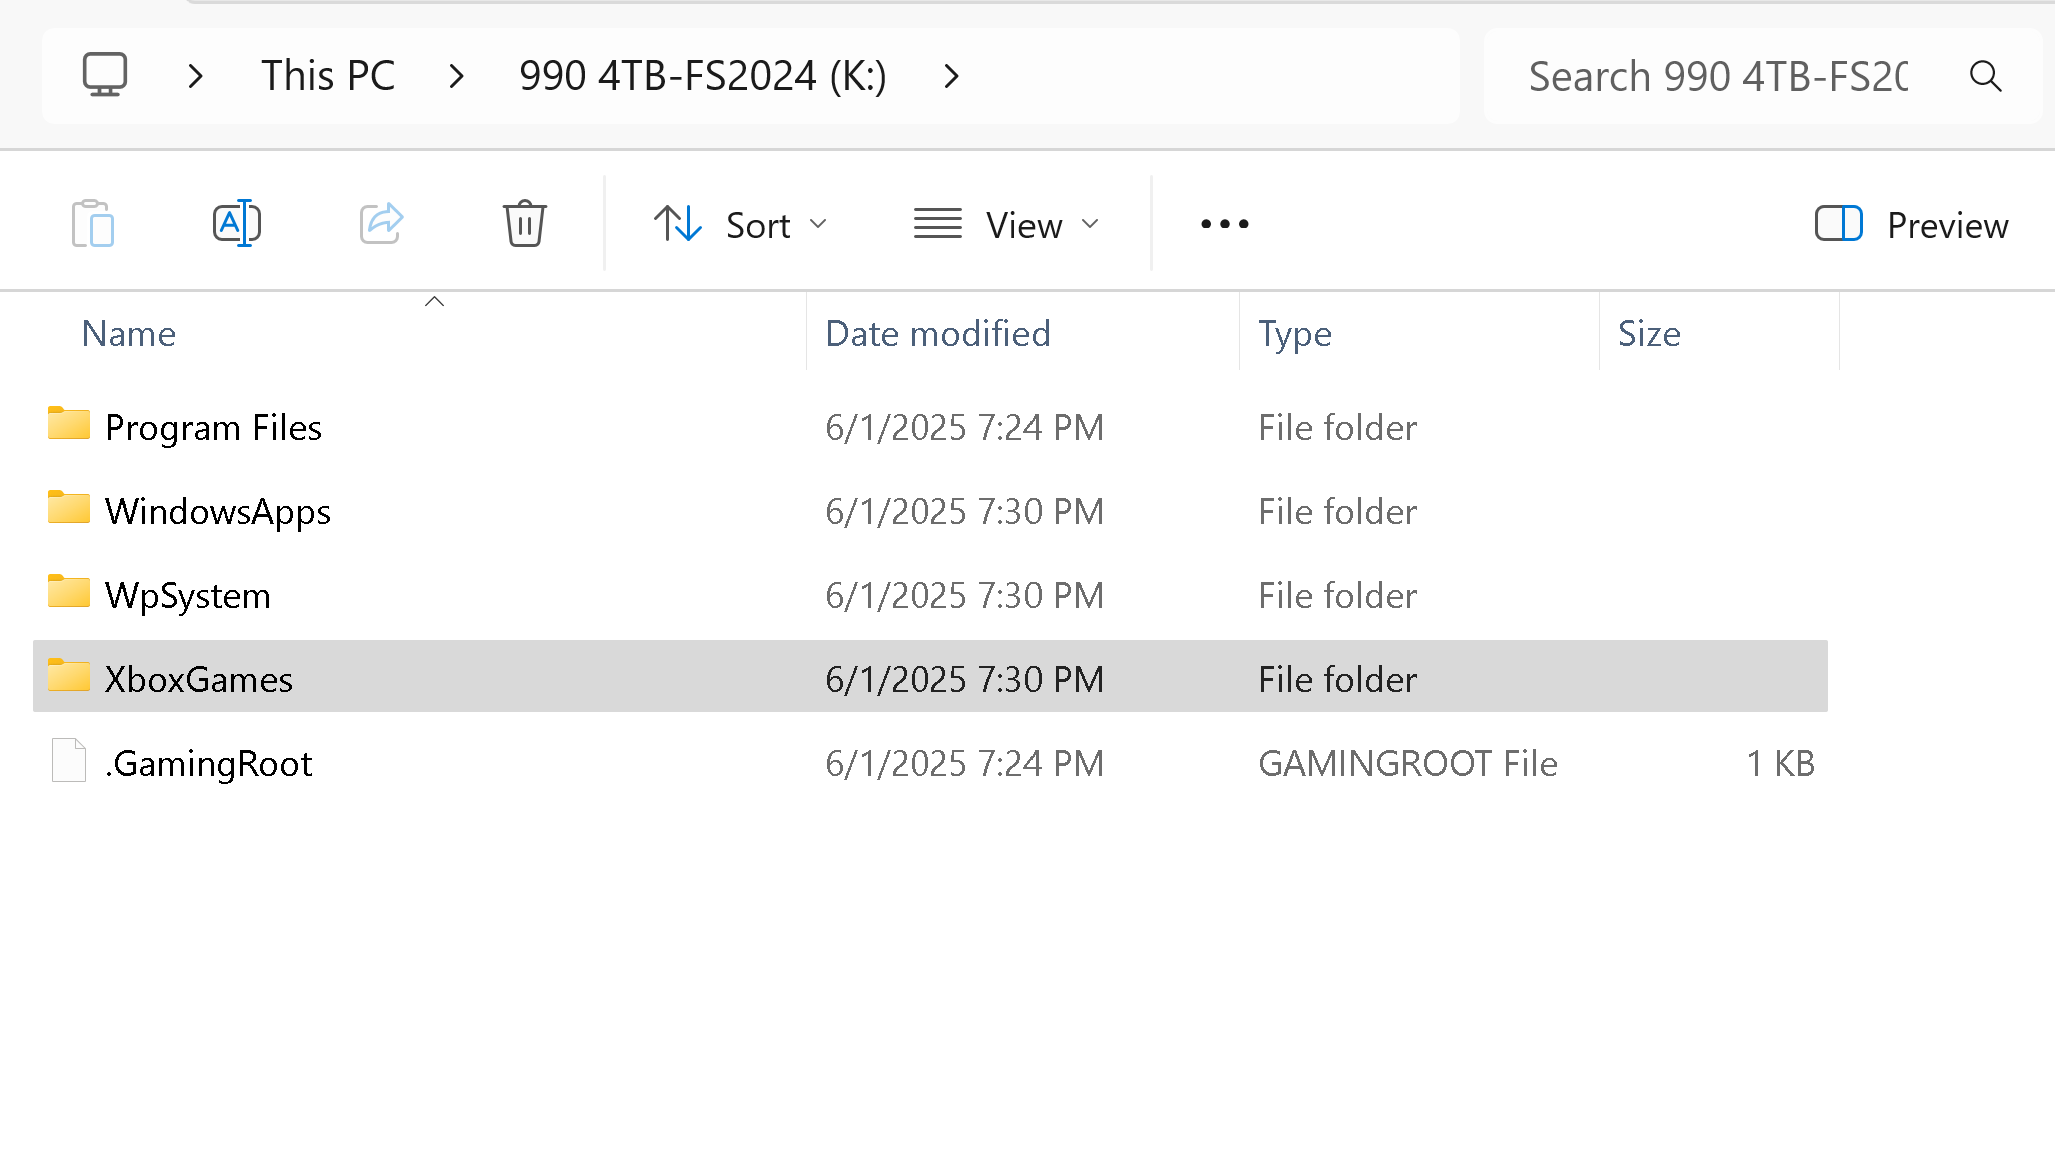The width and height of the screenshot is (2055, 1161).
Task: Select the Rename icon
Action: click(237, 223)
